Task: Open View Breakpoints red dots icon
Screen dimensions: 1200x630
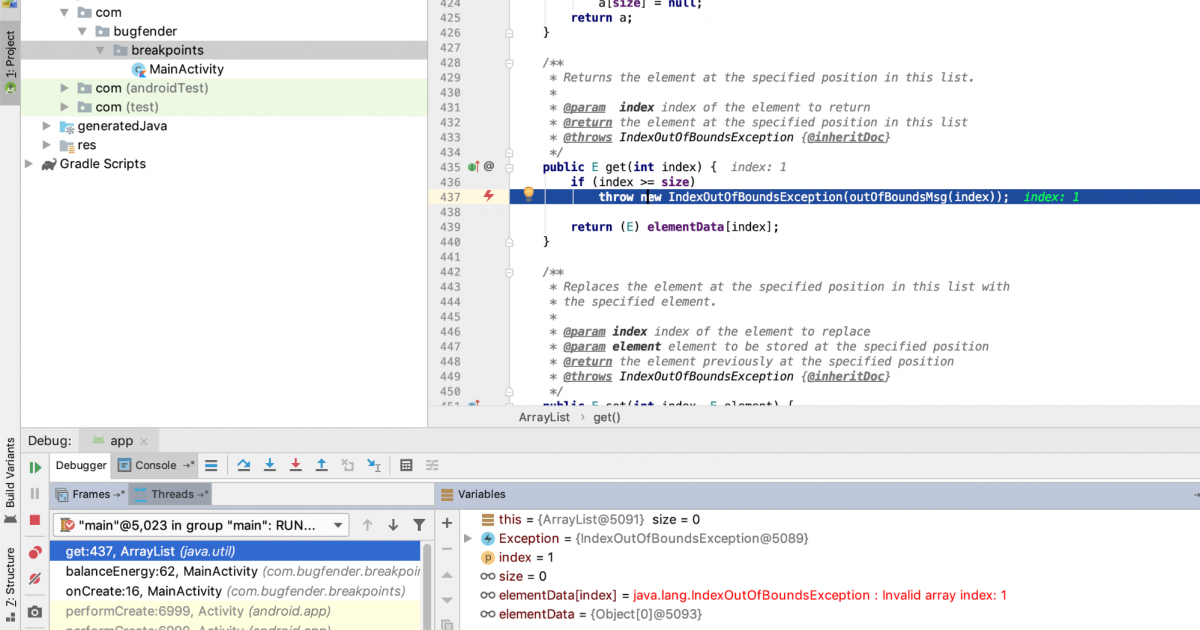Action: coord(35,552)
